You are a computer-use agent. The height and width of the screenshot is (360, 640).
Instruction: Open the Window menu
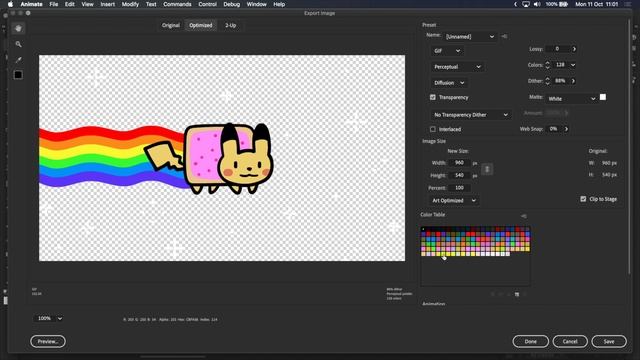click(x=256, y=4)
